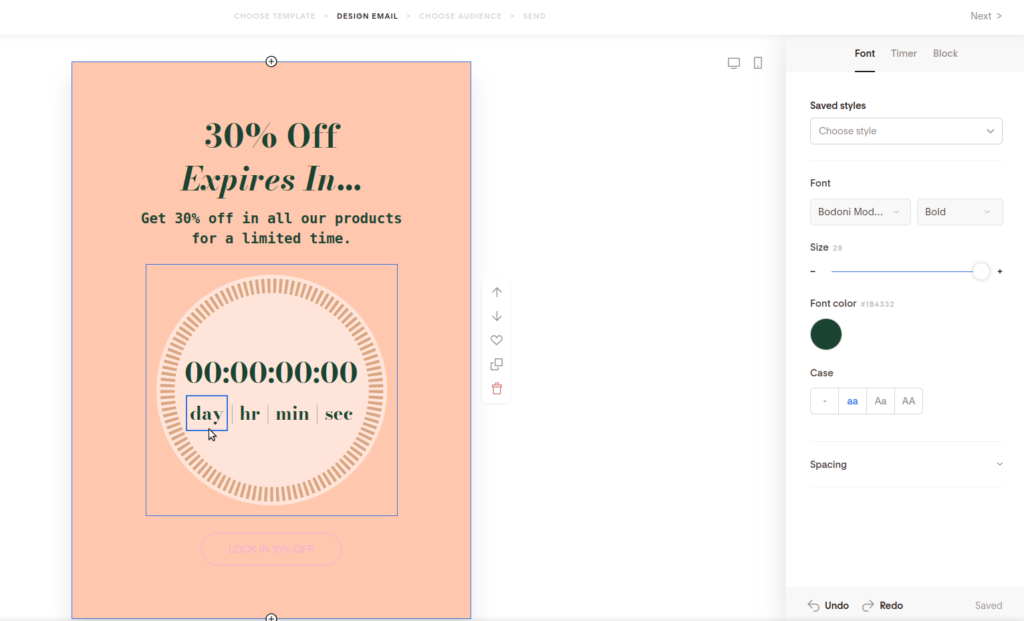Select the 'min' timer label

coord(292,413)
